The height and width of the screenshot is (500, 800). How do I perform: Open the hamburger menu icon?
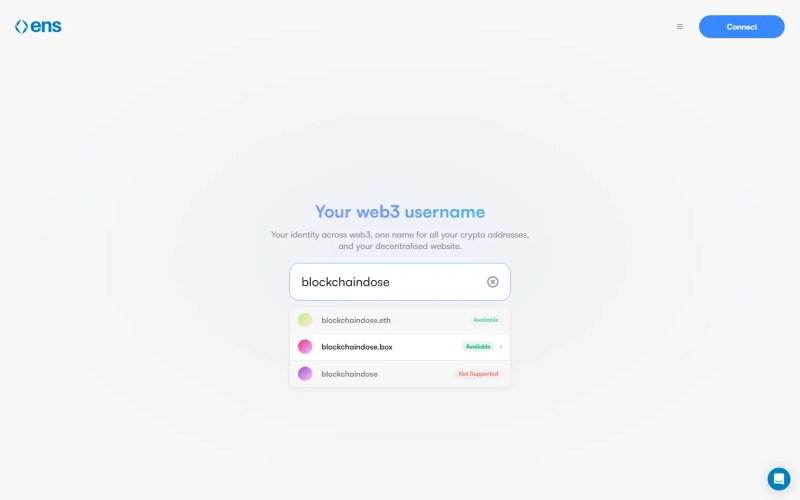pyautogui.click(x=680, y=27)
